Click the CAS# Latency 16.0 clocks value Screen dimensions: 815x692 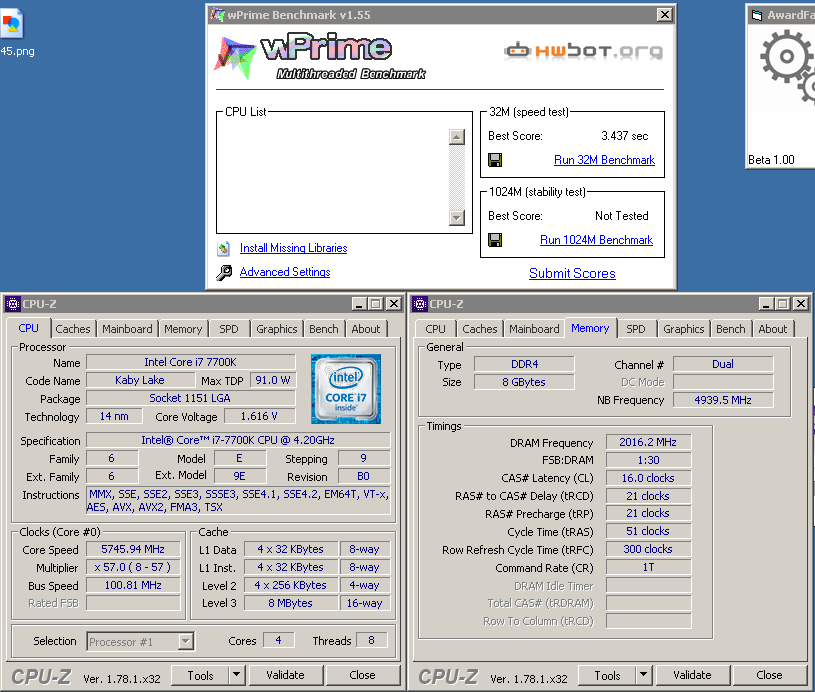pyautogui.click(x=648, y=478)
